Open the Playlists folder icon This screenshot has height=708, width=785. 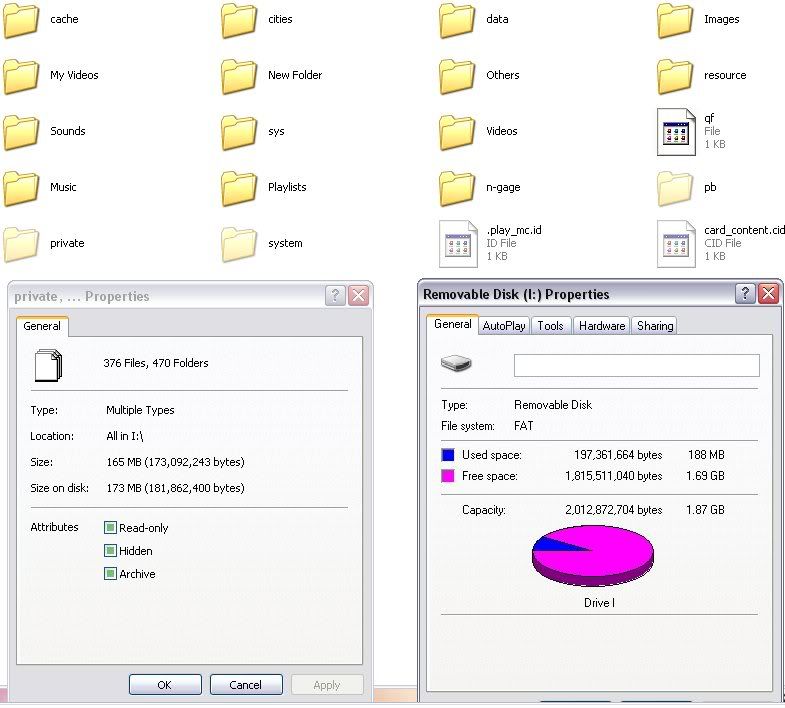point(239,187)
